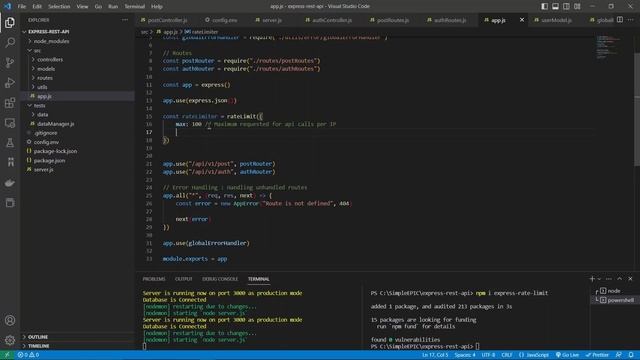Switch to the postController.js tab
Image resolution: width=640 pixels, height=360 pixels.
[164, 20]
